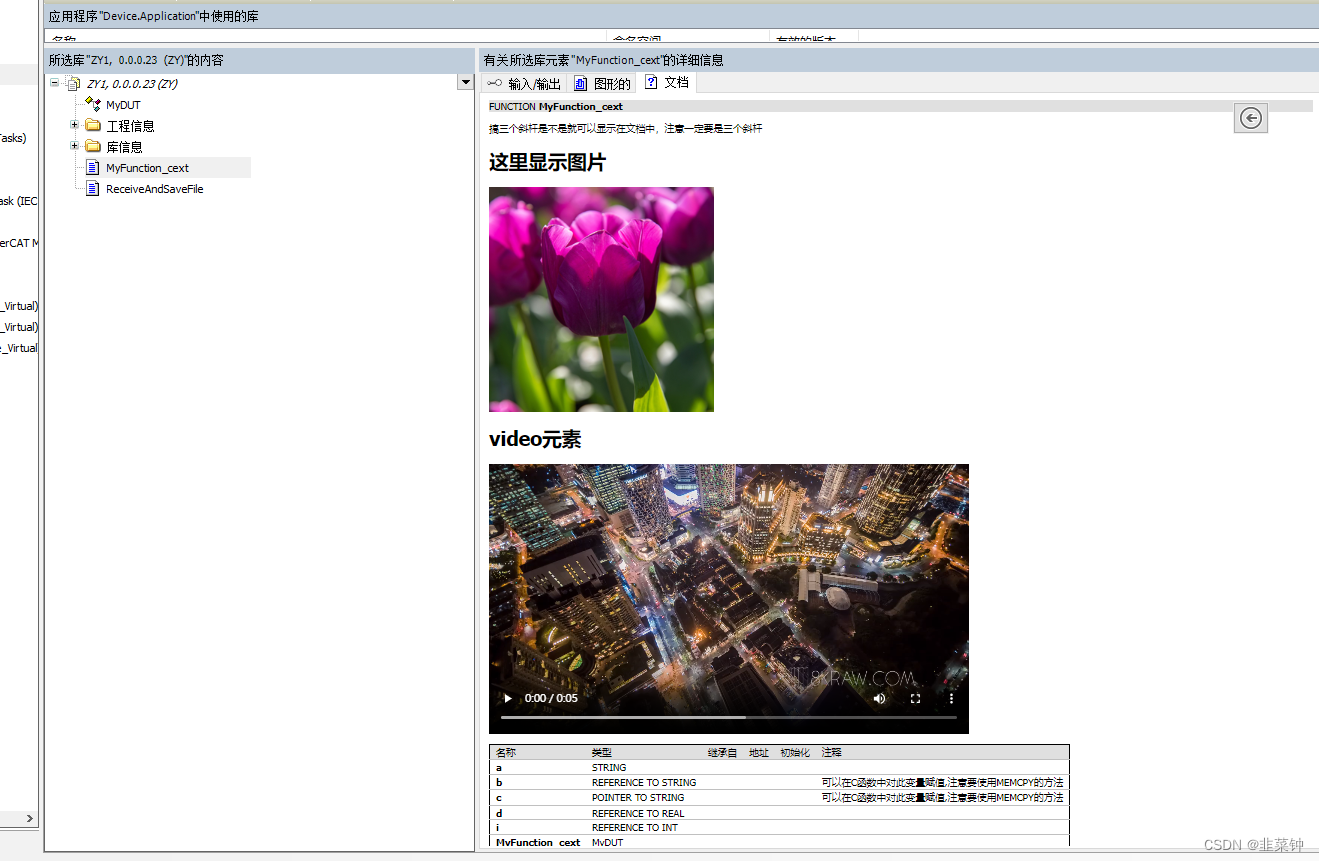Open the 输入/输出 tab
This screenshot has height=861, width=1319.
(x=524, y=84)
